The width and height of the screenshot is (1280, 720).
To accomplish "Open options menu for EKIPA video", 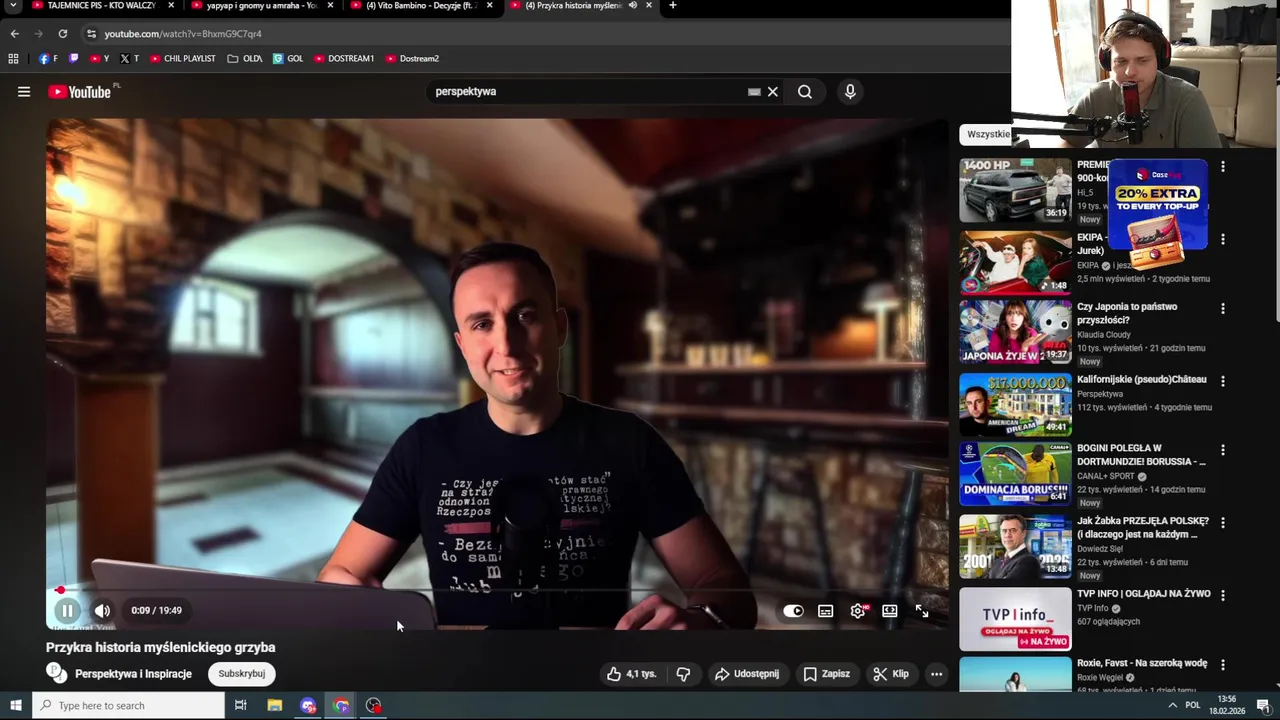I will tap(1222, 240).
